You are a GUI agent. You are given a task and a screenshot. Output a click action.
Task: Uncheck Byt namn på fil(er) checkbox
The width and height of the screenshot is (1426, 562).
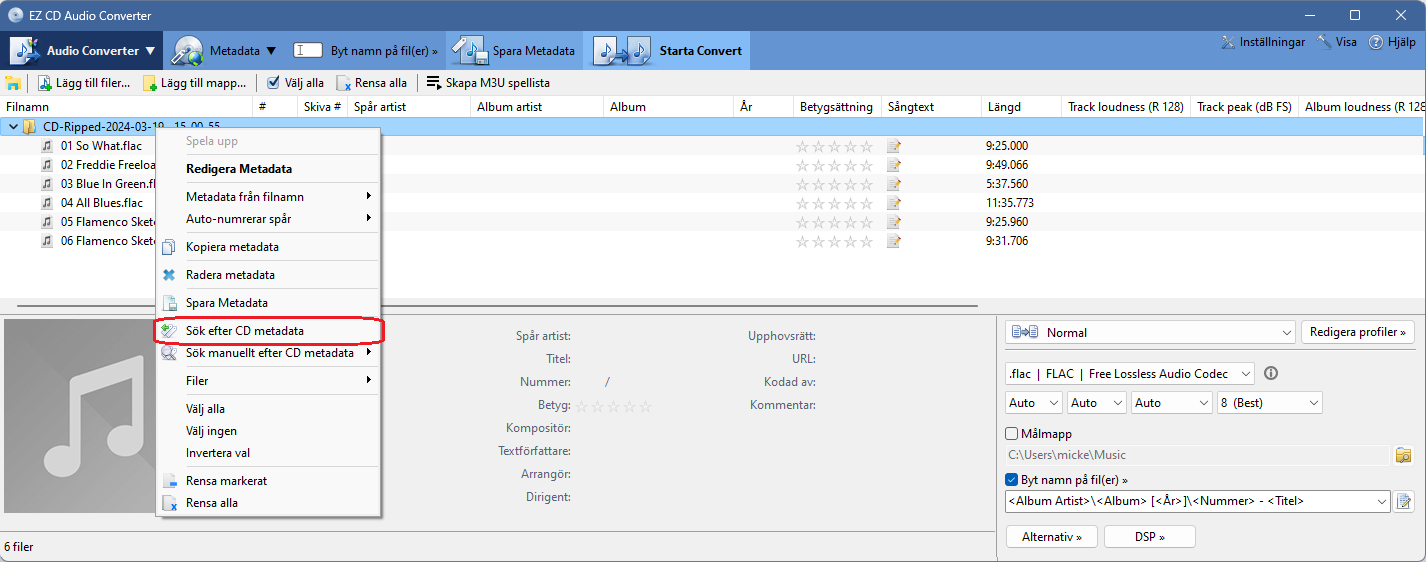(x=1011, y=479)
